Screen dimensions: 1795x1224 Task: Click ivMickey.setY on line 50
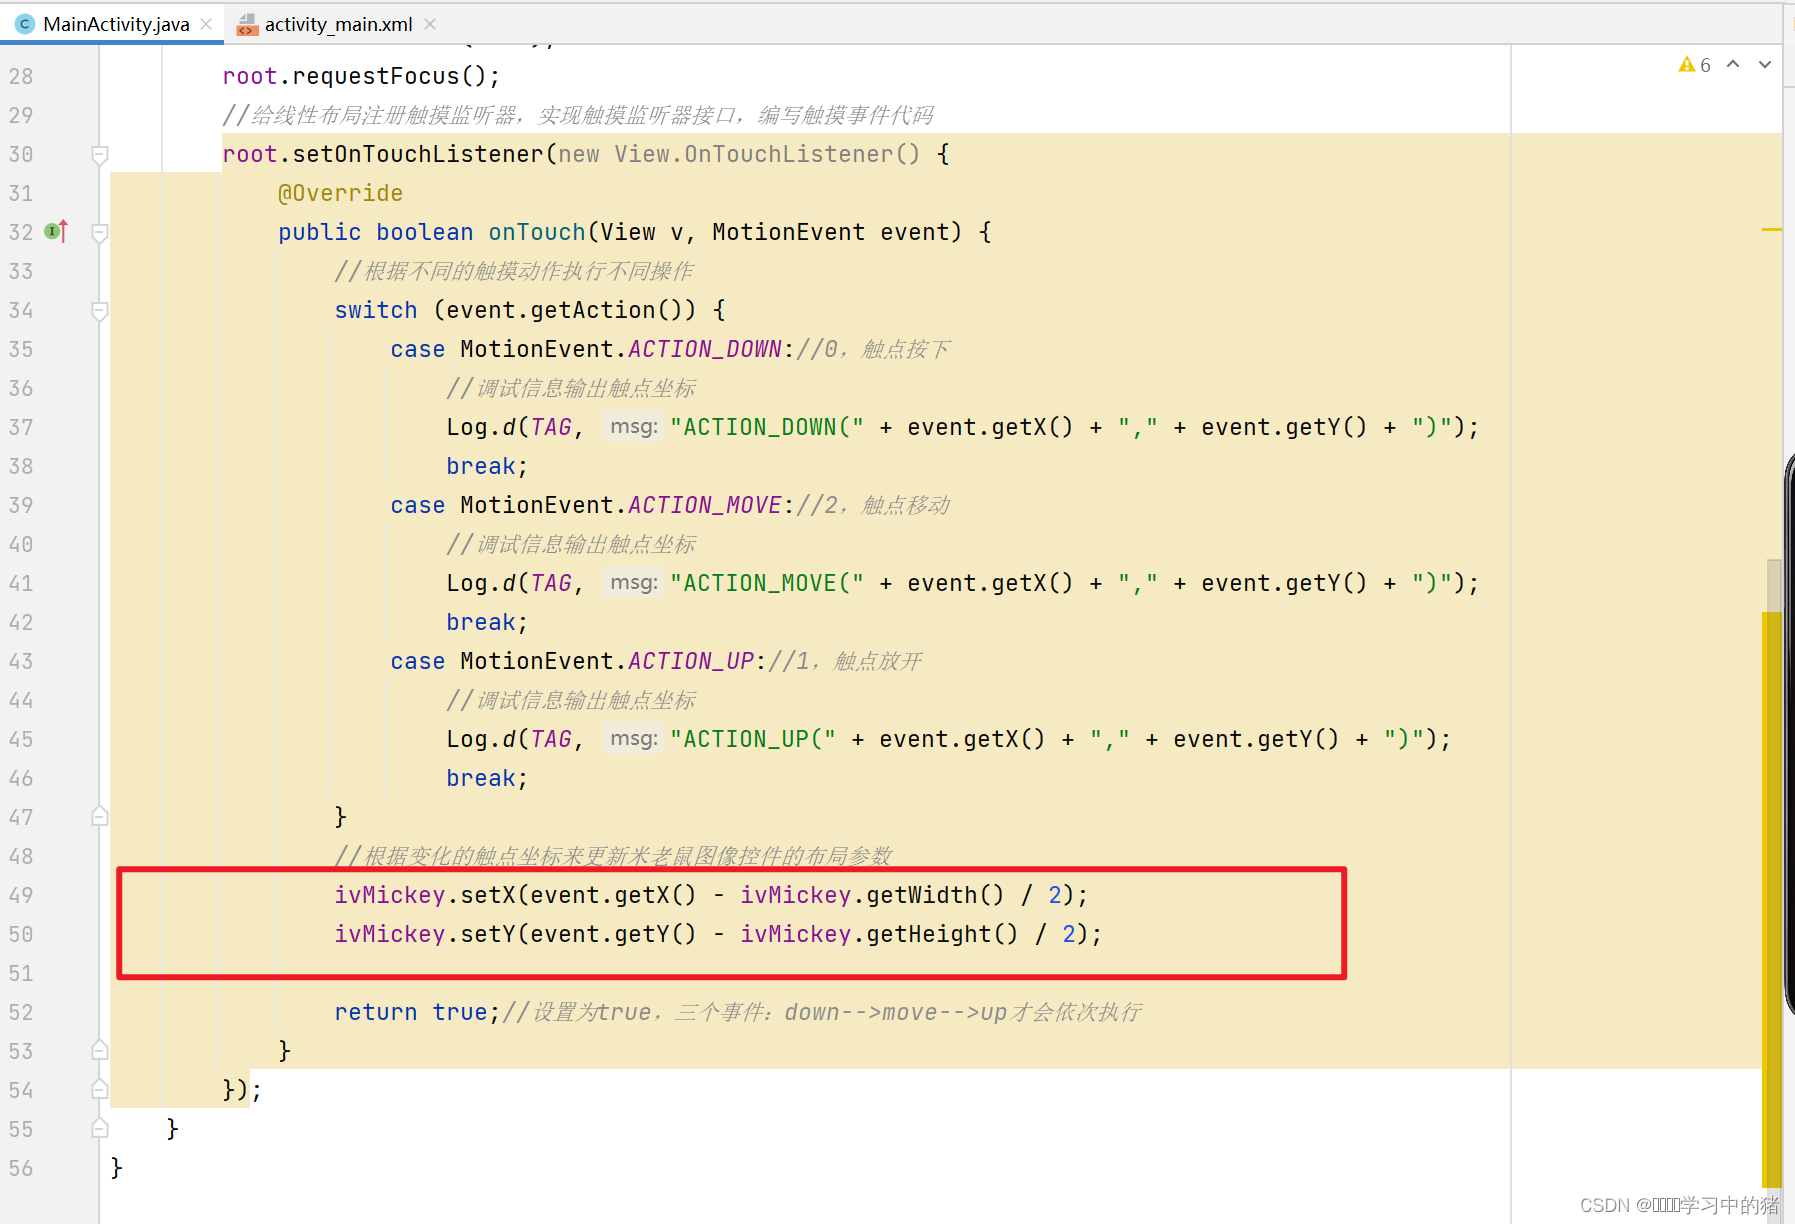425,934
